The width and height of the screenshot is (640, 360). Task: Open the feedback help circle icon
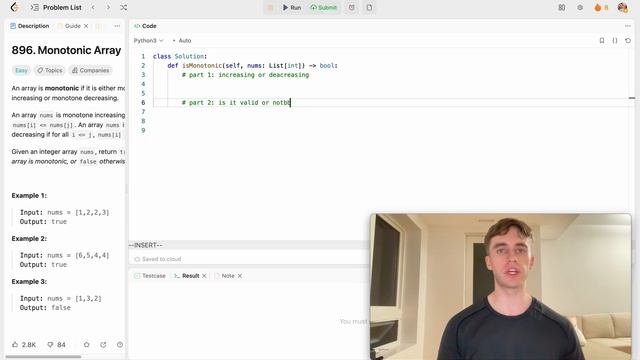tap(120, 344)
